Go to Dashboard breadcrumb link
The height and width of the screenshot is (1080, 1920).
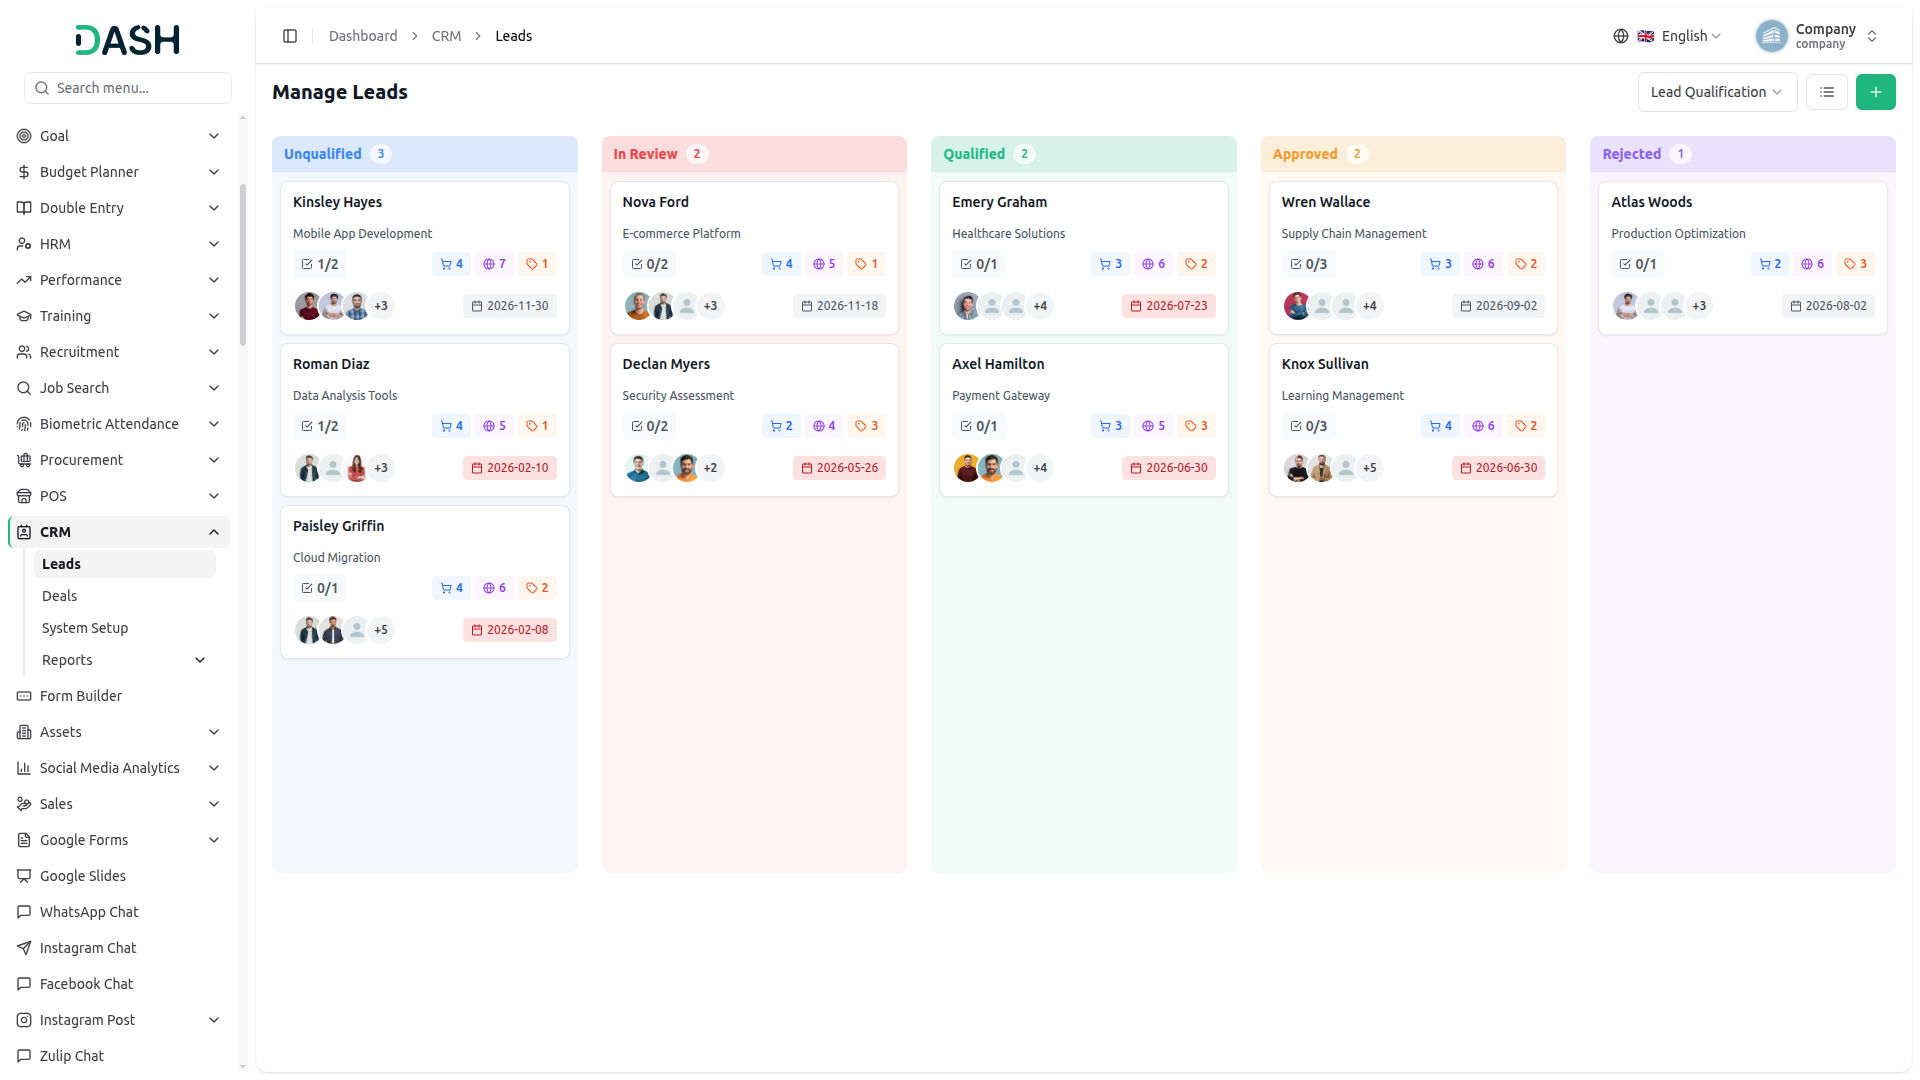click(363, 36)
